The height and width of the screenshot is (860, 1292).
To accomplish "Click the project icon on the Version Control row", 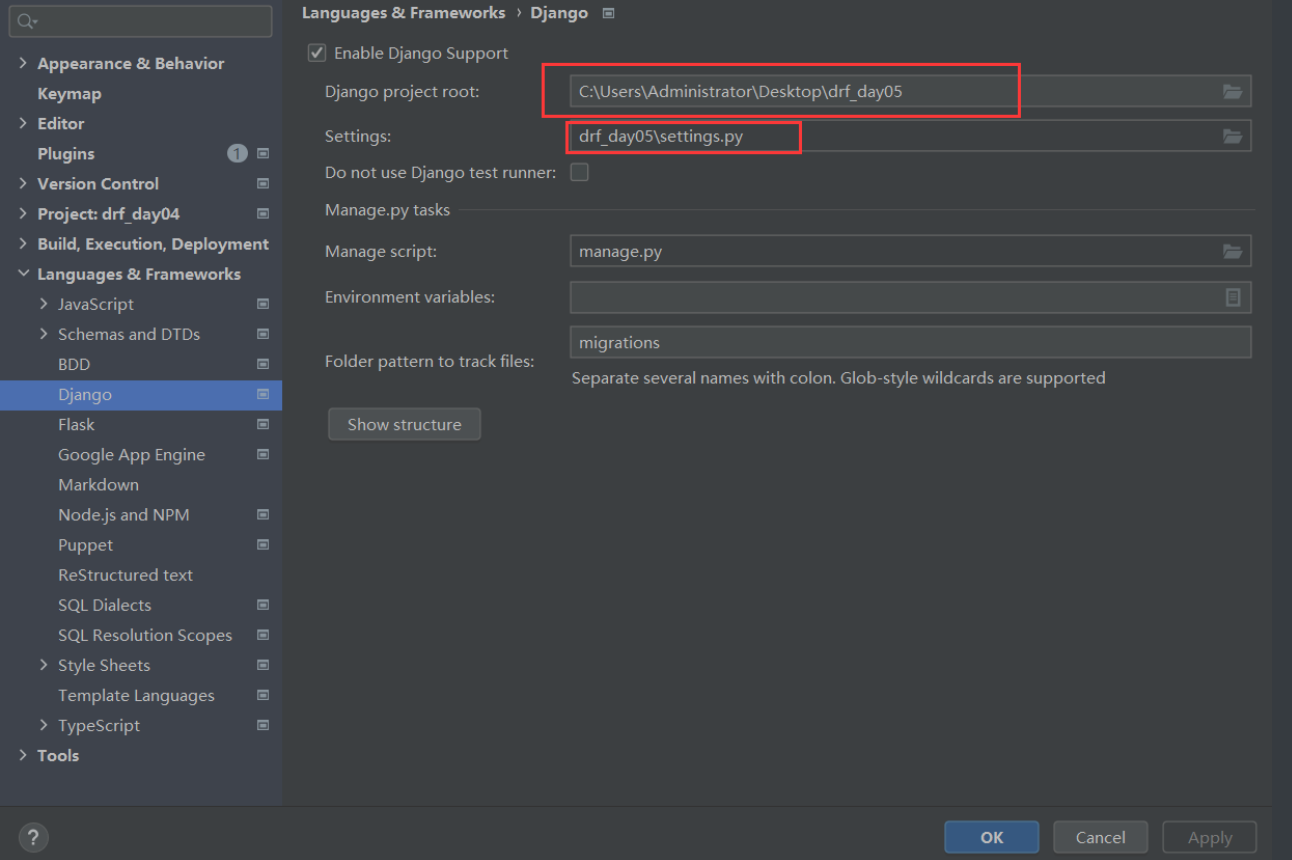I will [263, 184].
